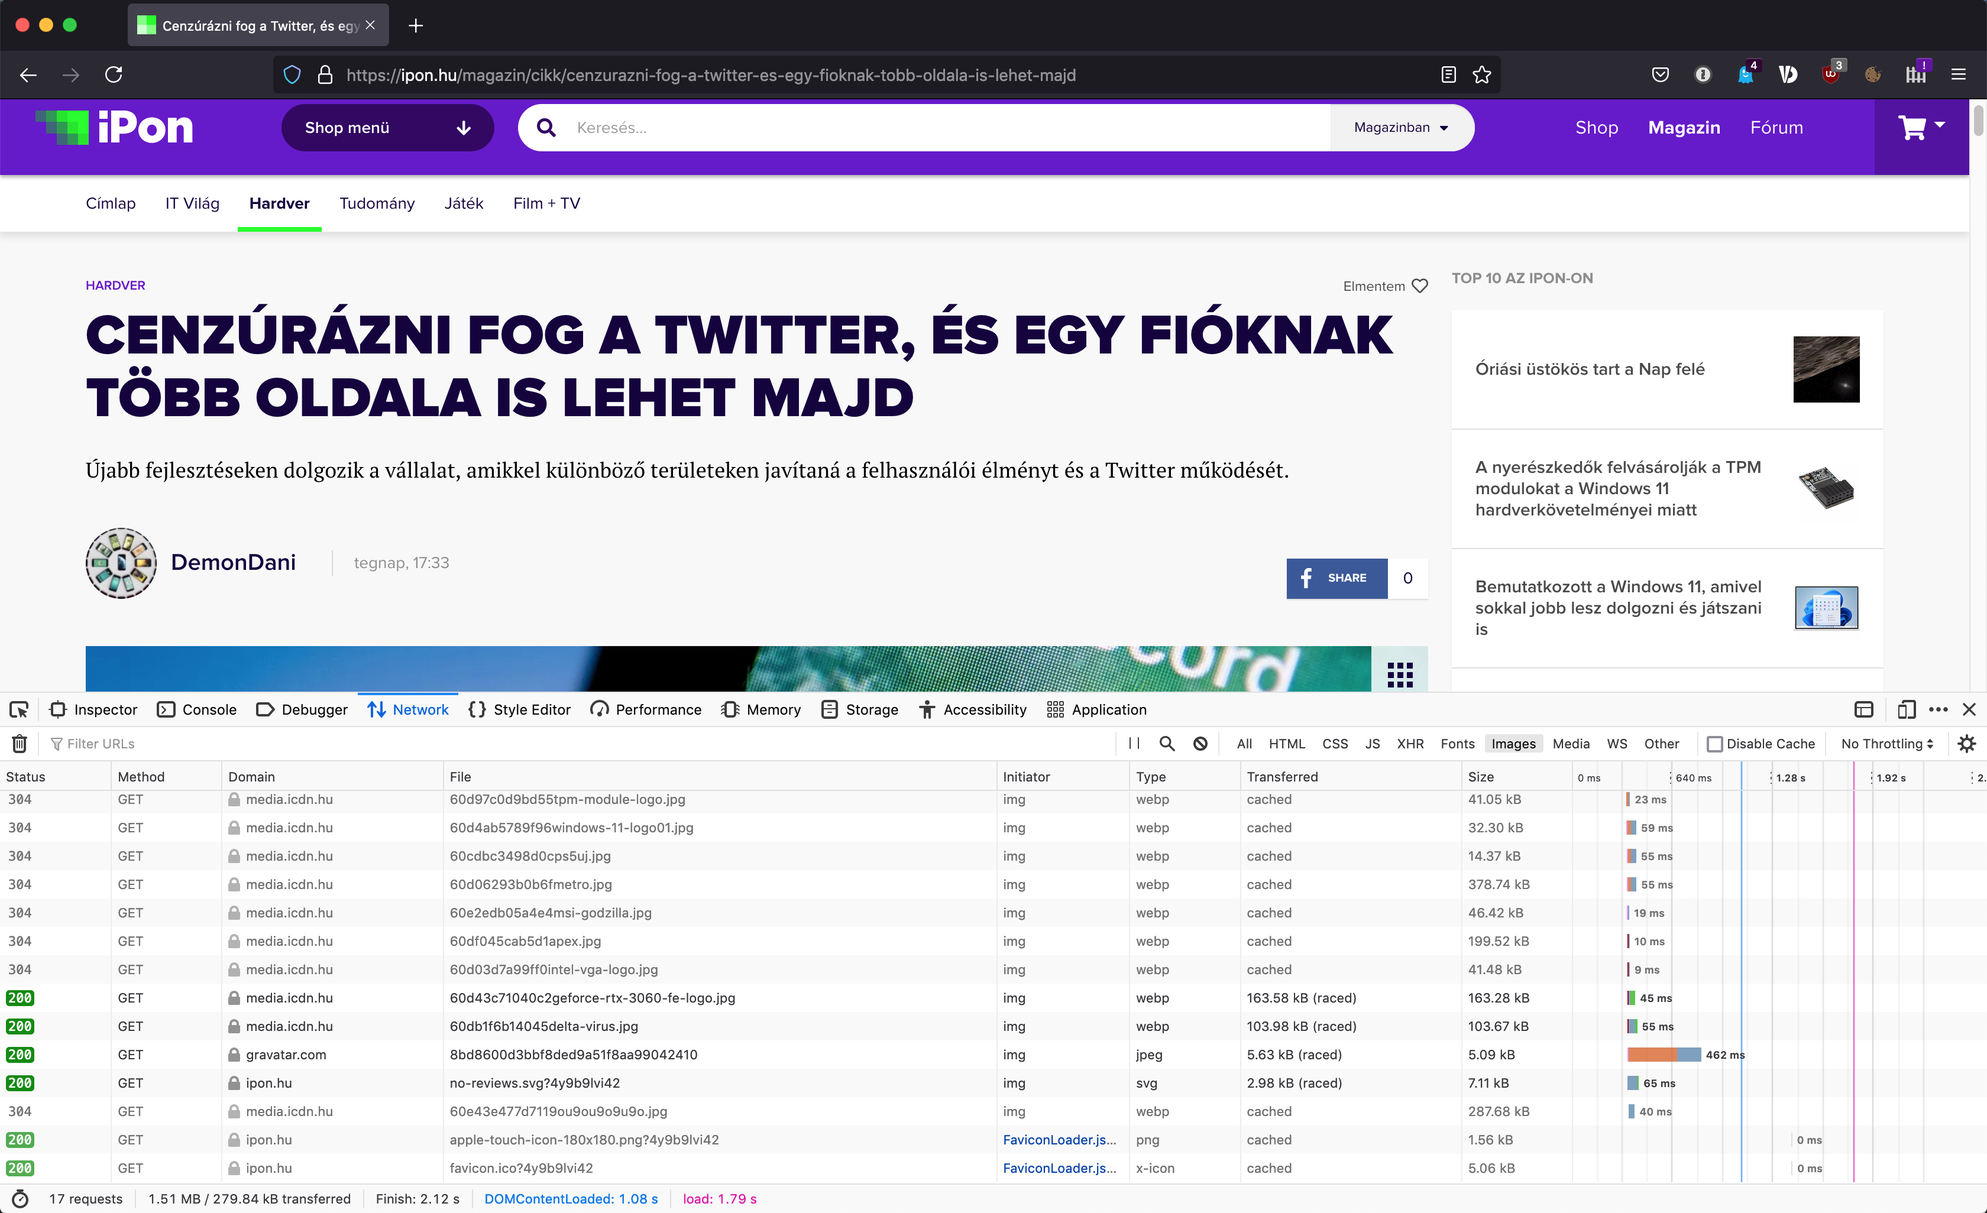Filter requests by JS
This screenshot has width=1987, height=1213.
coord(1373,744)
